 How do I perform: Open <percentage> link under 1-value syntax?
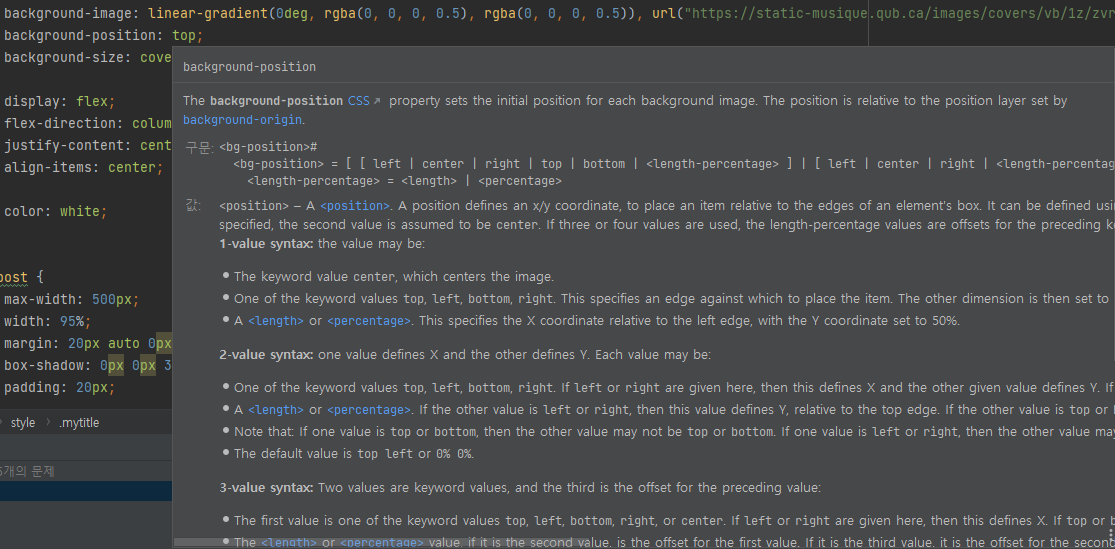368,321
